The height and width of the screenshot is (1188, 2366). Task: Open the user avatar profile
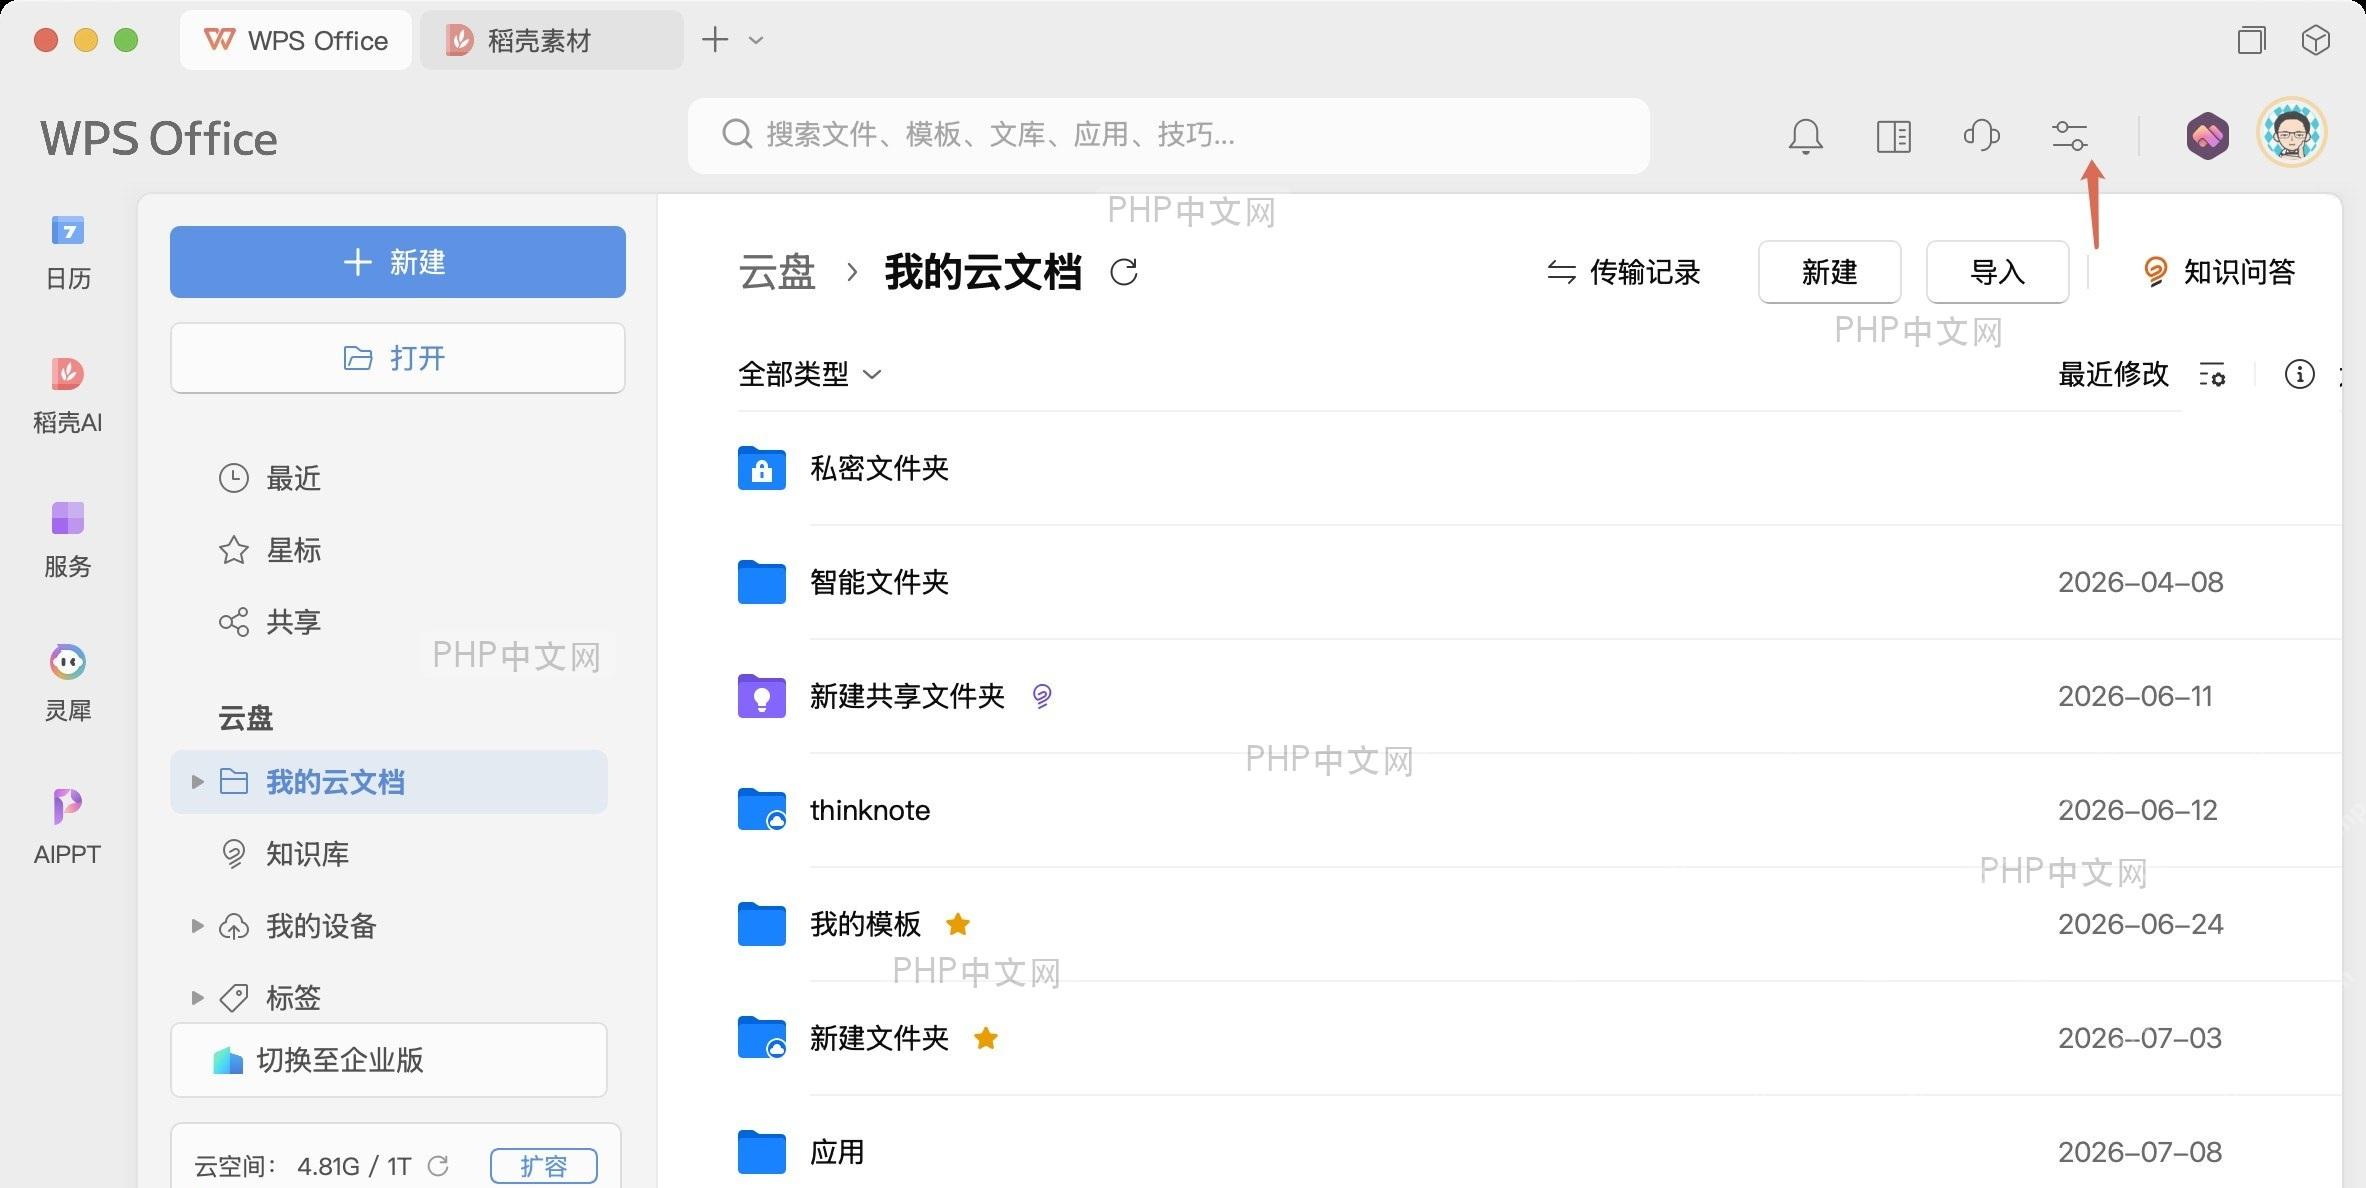click(x=2292, y=133)
